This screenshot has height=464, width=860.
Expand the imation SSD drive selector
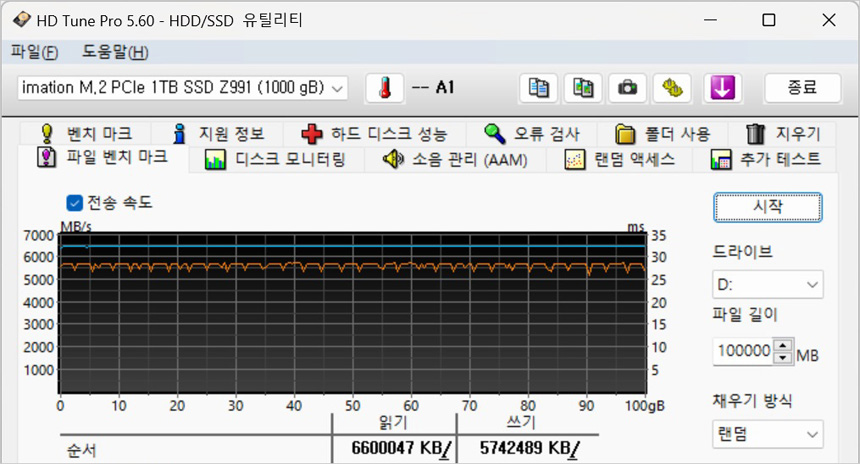[183, 88]
